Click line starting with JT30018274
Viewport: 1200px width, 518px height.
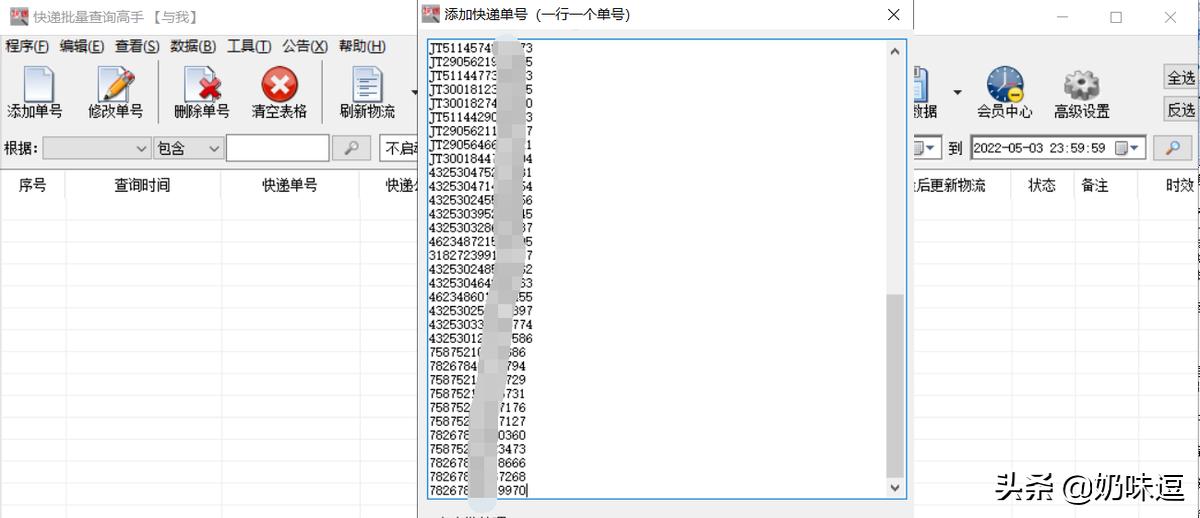point(481,103)
